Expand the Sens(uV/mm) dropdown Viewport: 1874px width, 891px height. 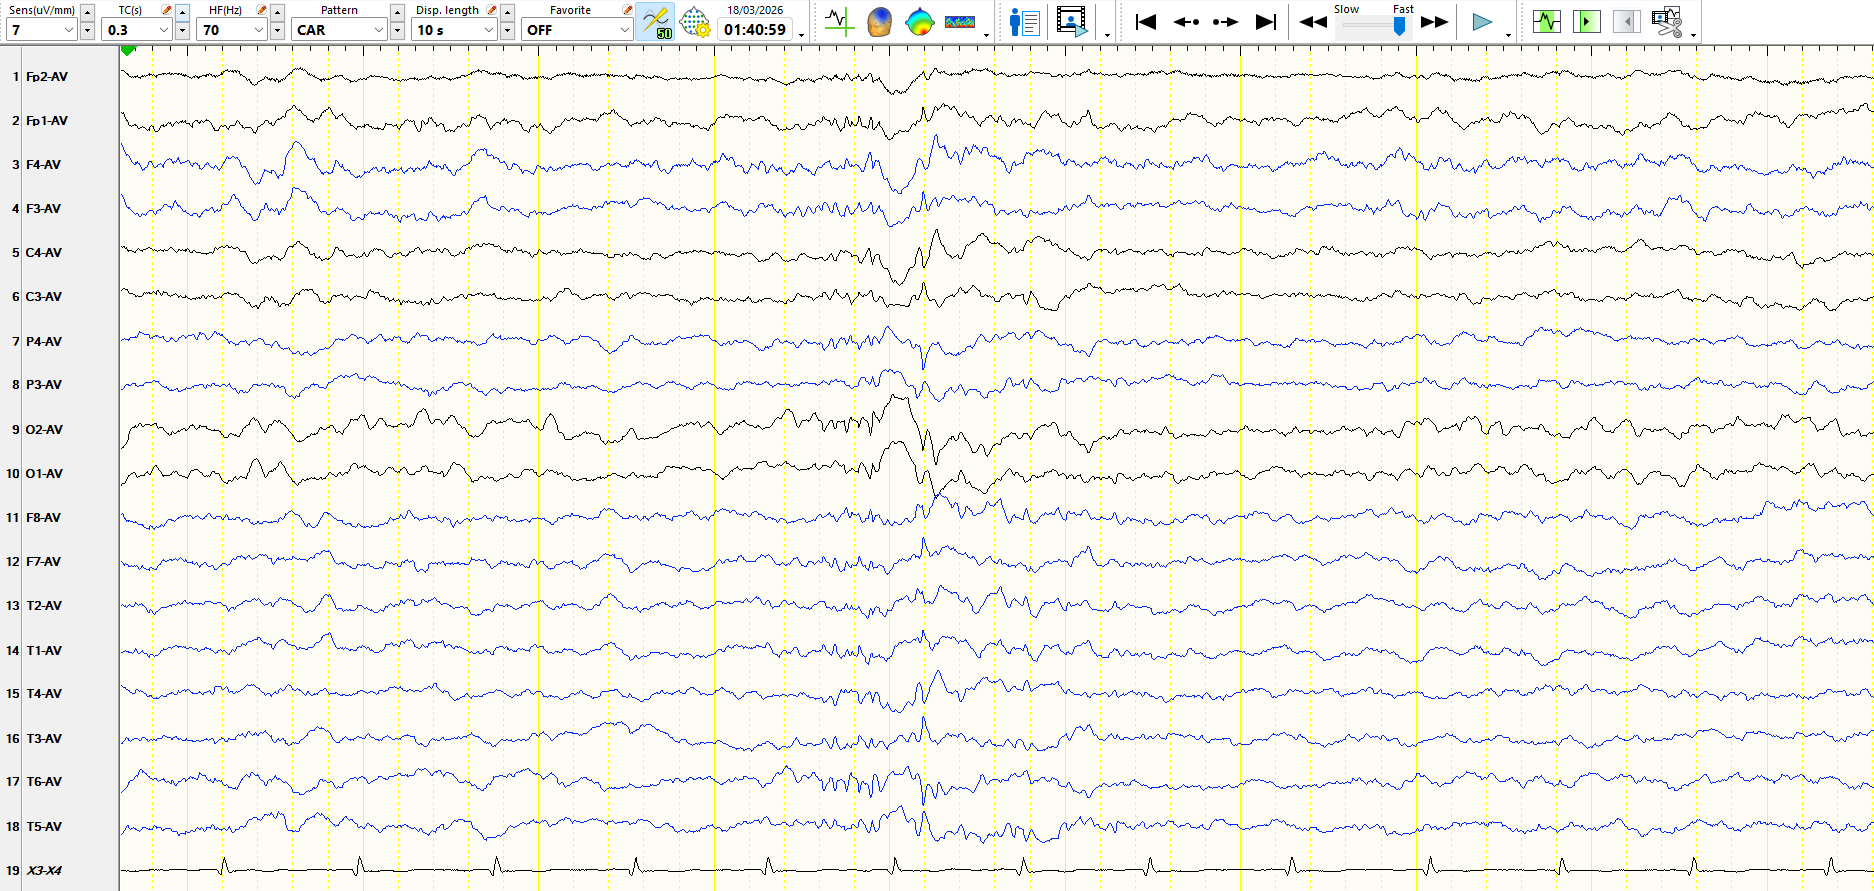coord(68,30)
